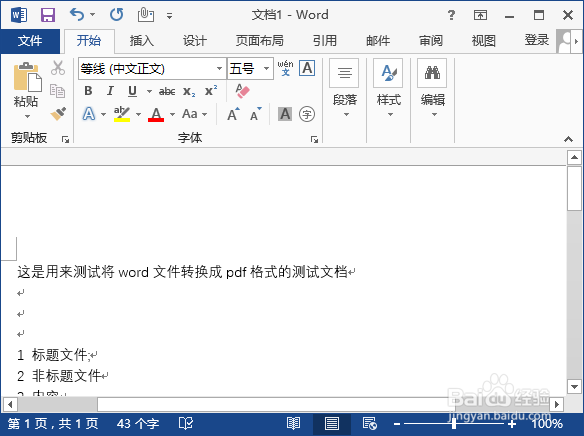Viewport: 584px width, 436px height.
Task: Switch to Print Layout view
Action: 331,423
